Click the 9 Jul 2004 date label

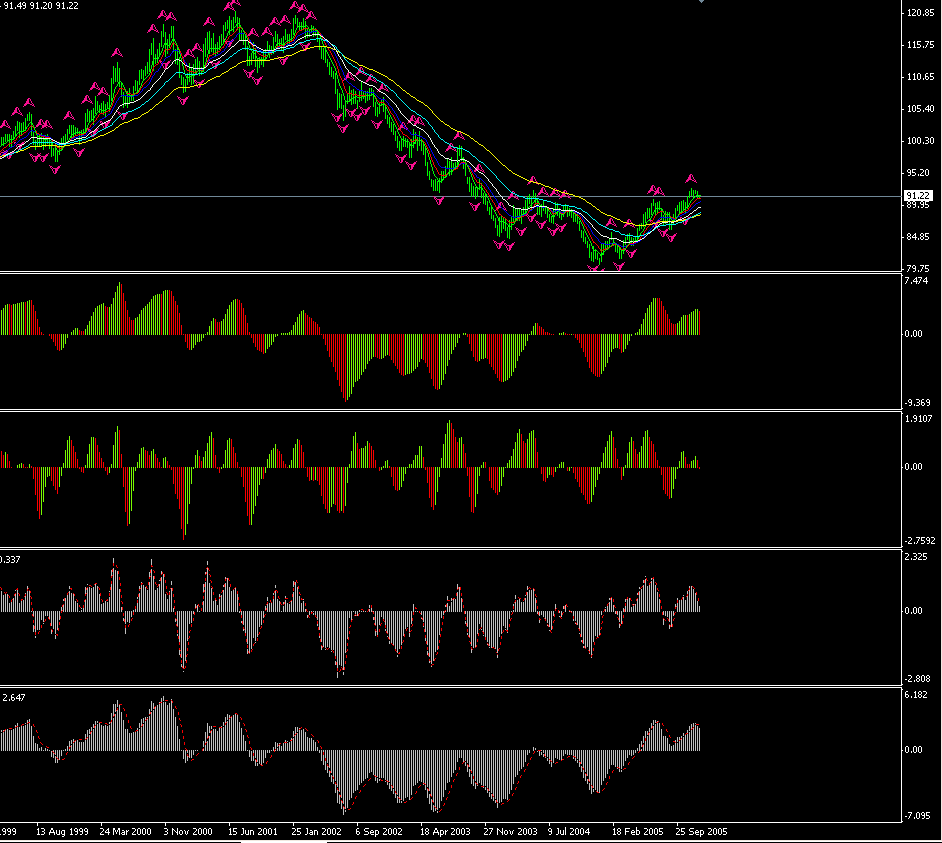(x=569, y=832)
